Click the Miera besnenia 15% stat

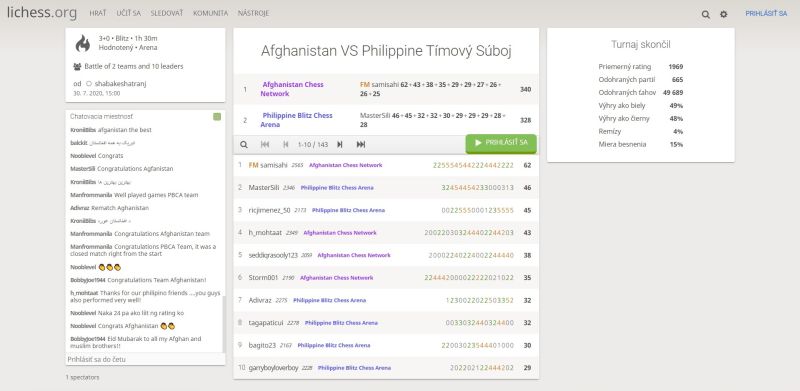tap(641, 144)
